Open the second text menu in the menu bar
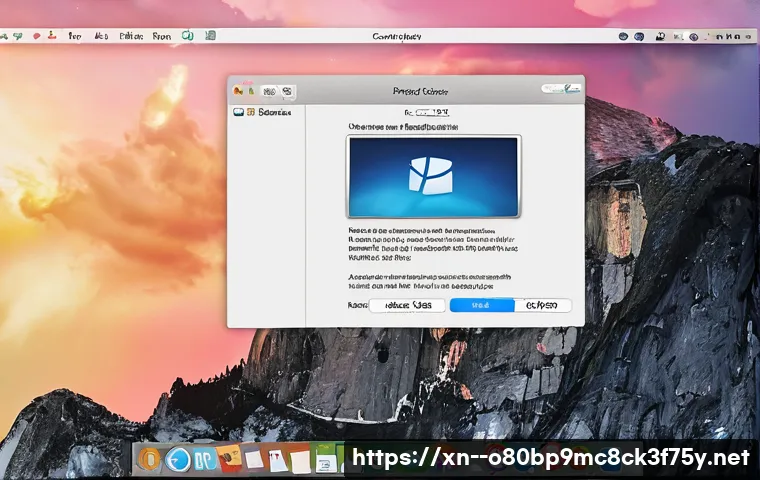 coord(101,36)
